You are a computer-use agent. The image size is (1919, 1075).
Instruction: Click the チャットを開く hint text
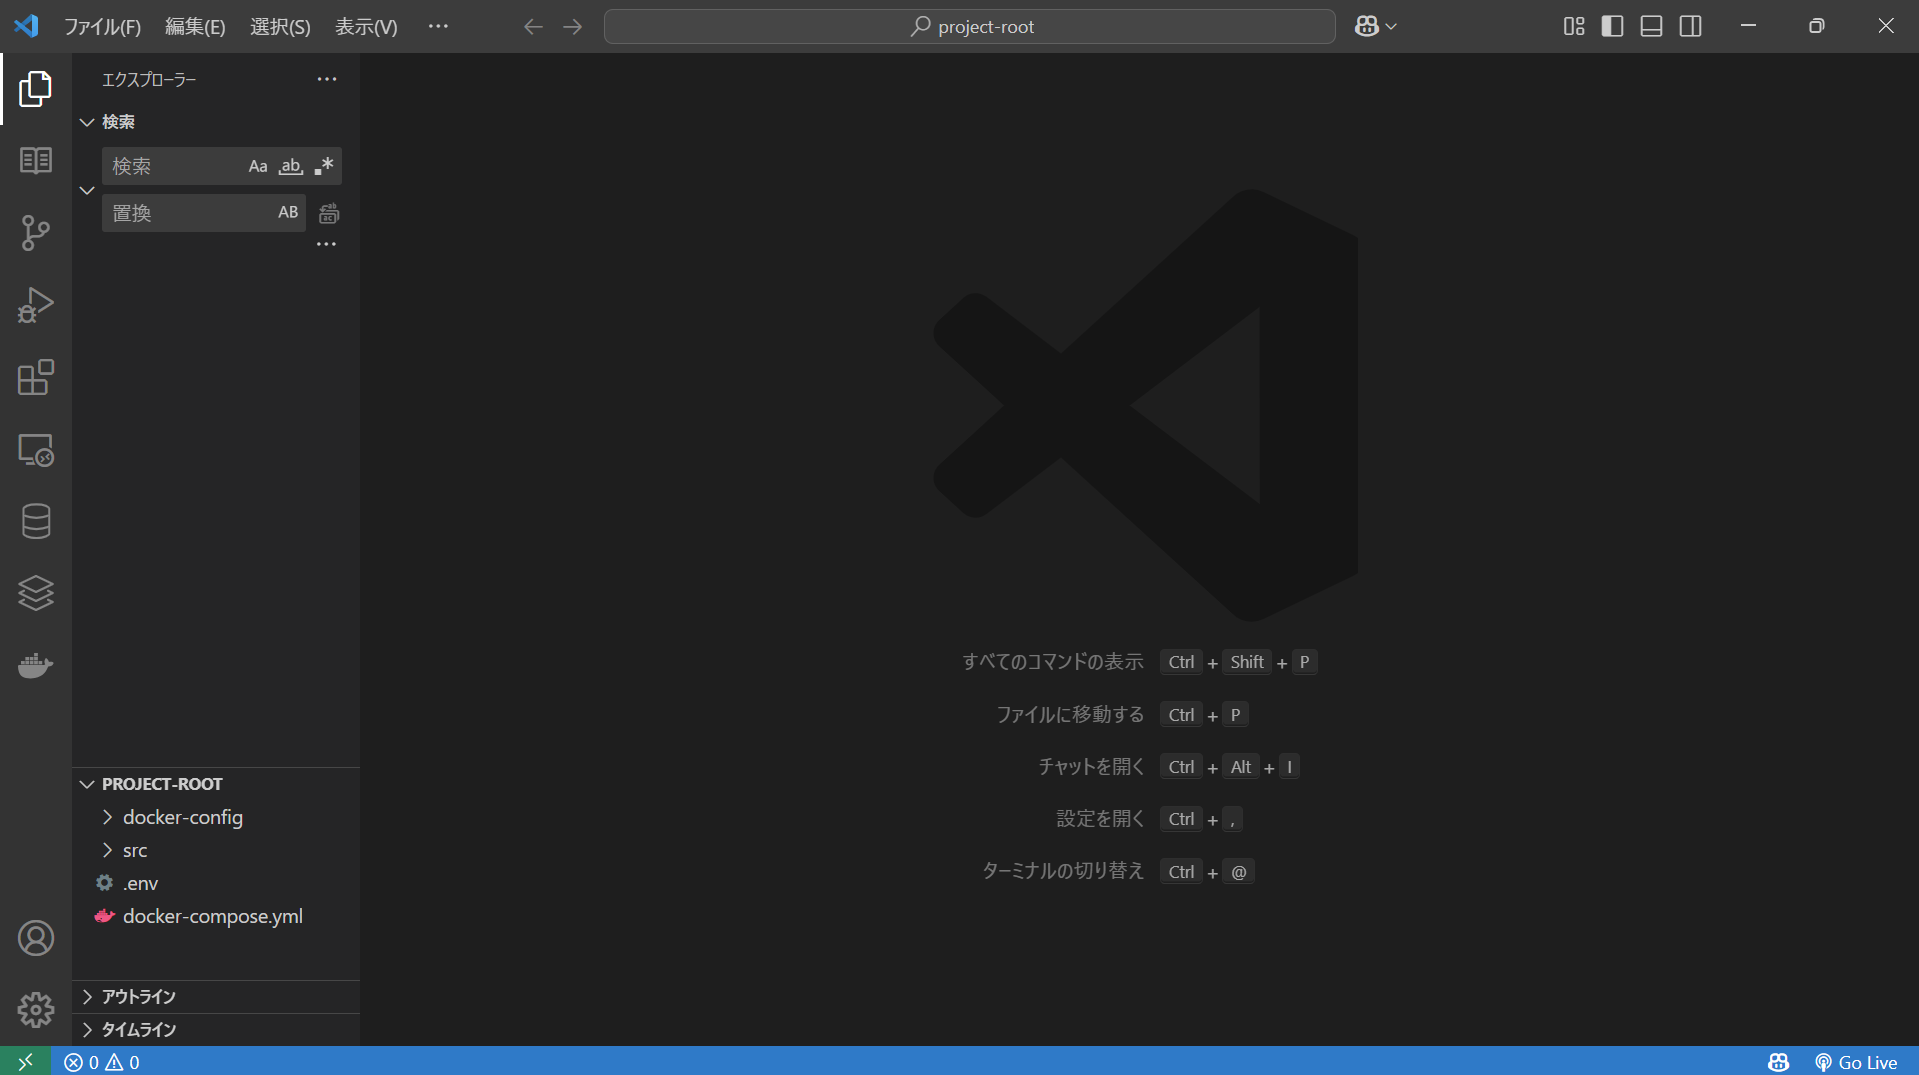coord(1091,767)
